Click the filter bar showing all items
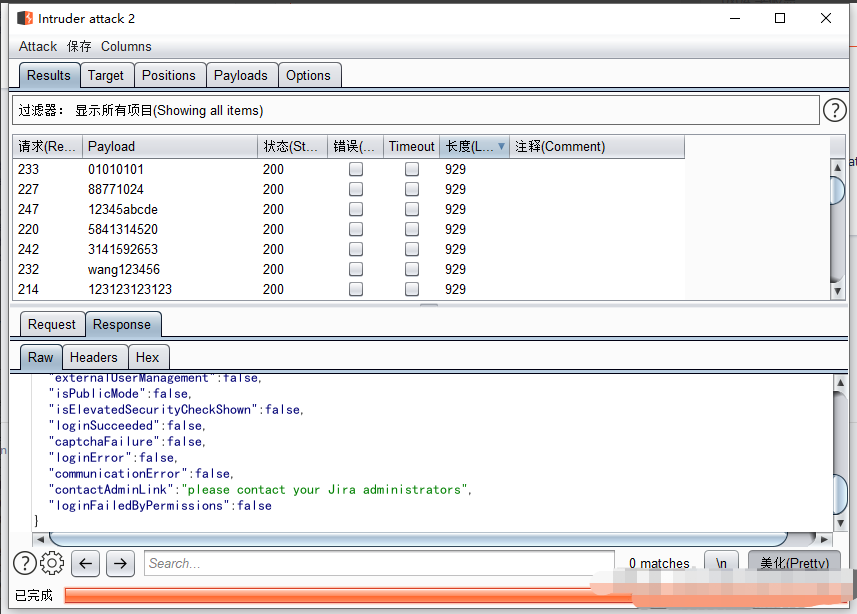The height and width of the screenshot is (614, 857). coord(416,110)
